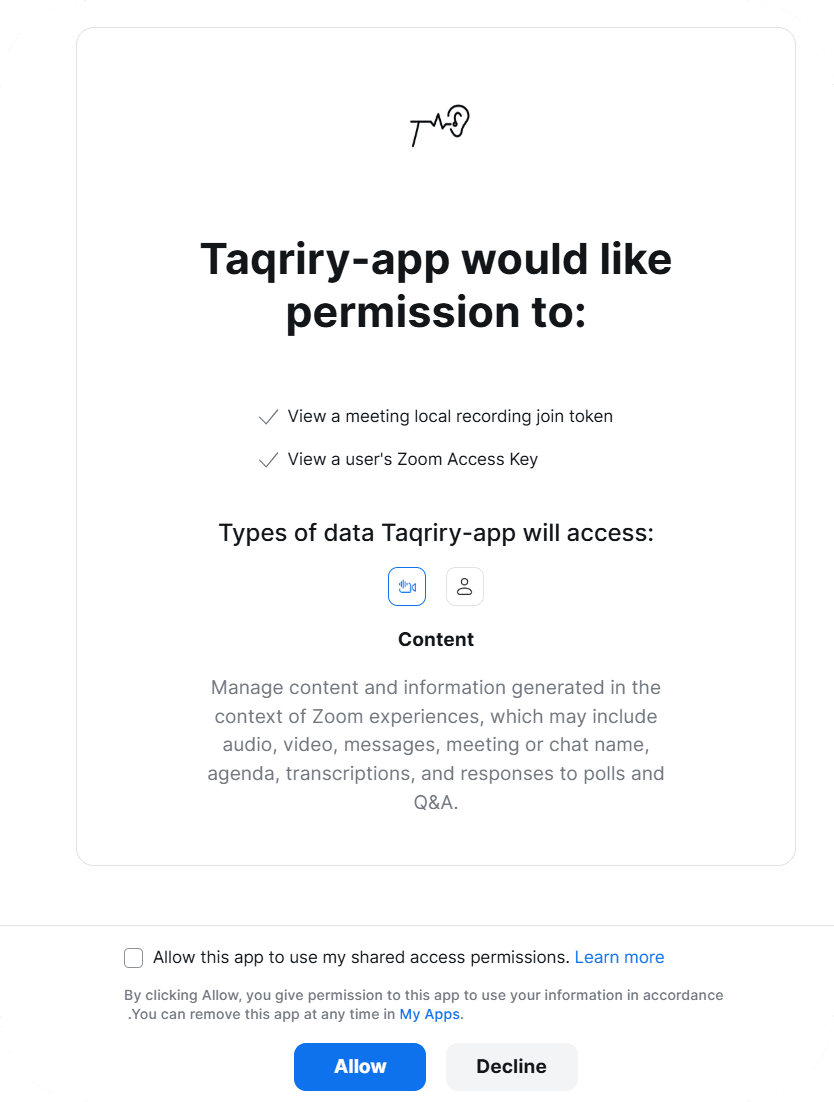The height and width of the screenshot is (1102, 834).
Task: Select the Taqriry-app permission heading
Action: [x=436, y=285]
